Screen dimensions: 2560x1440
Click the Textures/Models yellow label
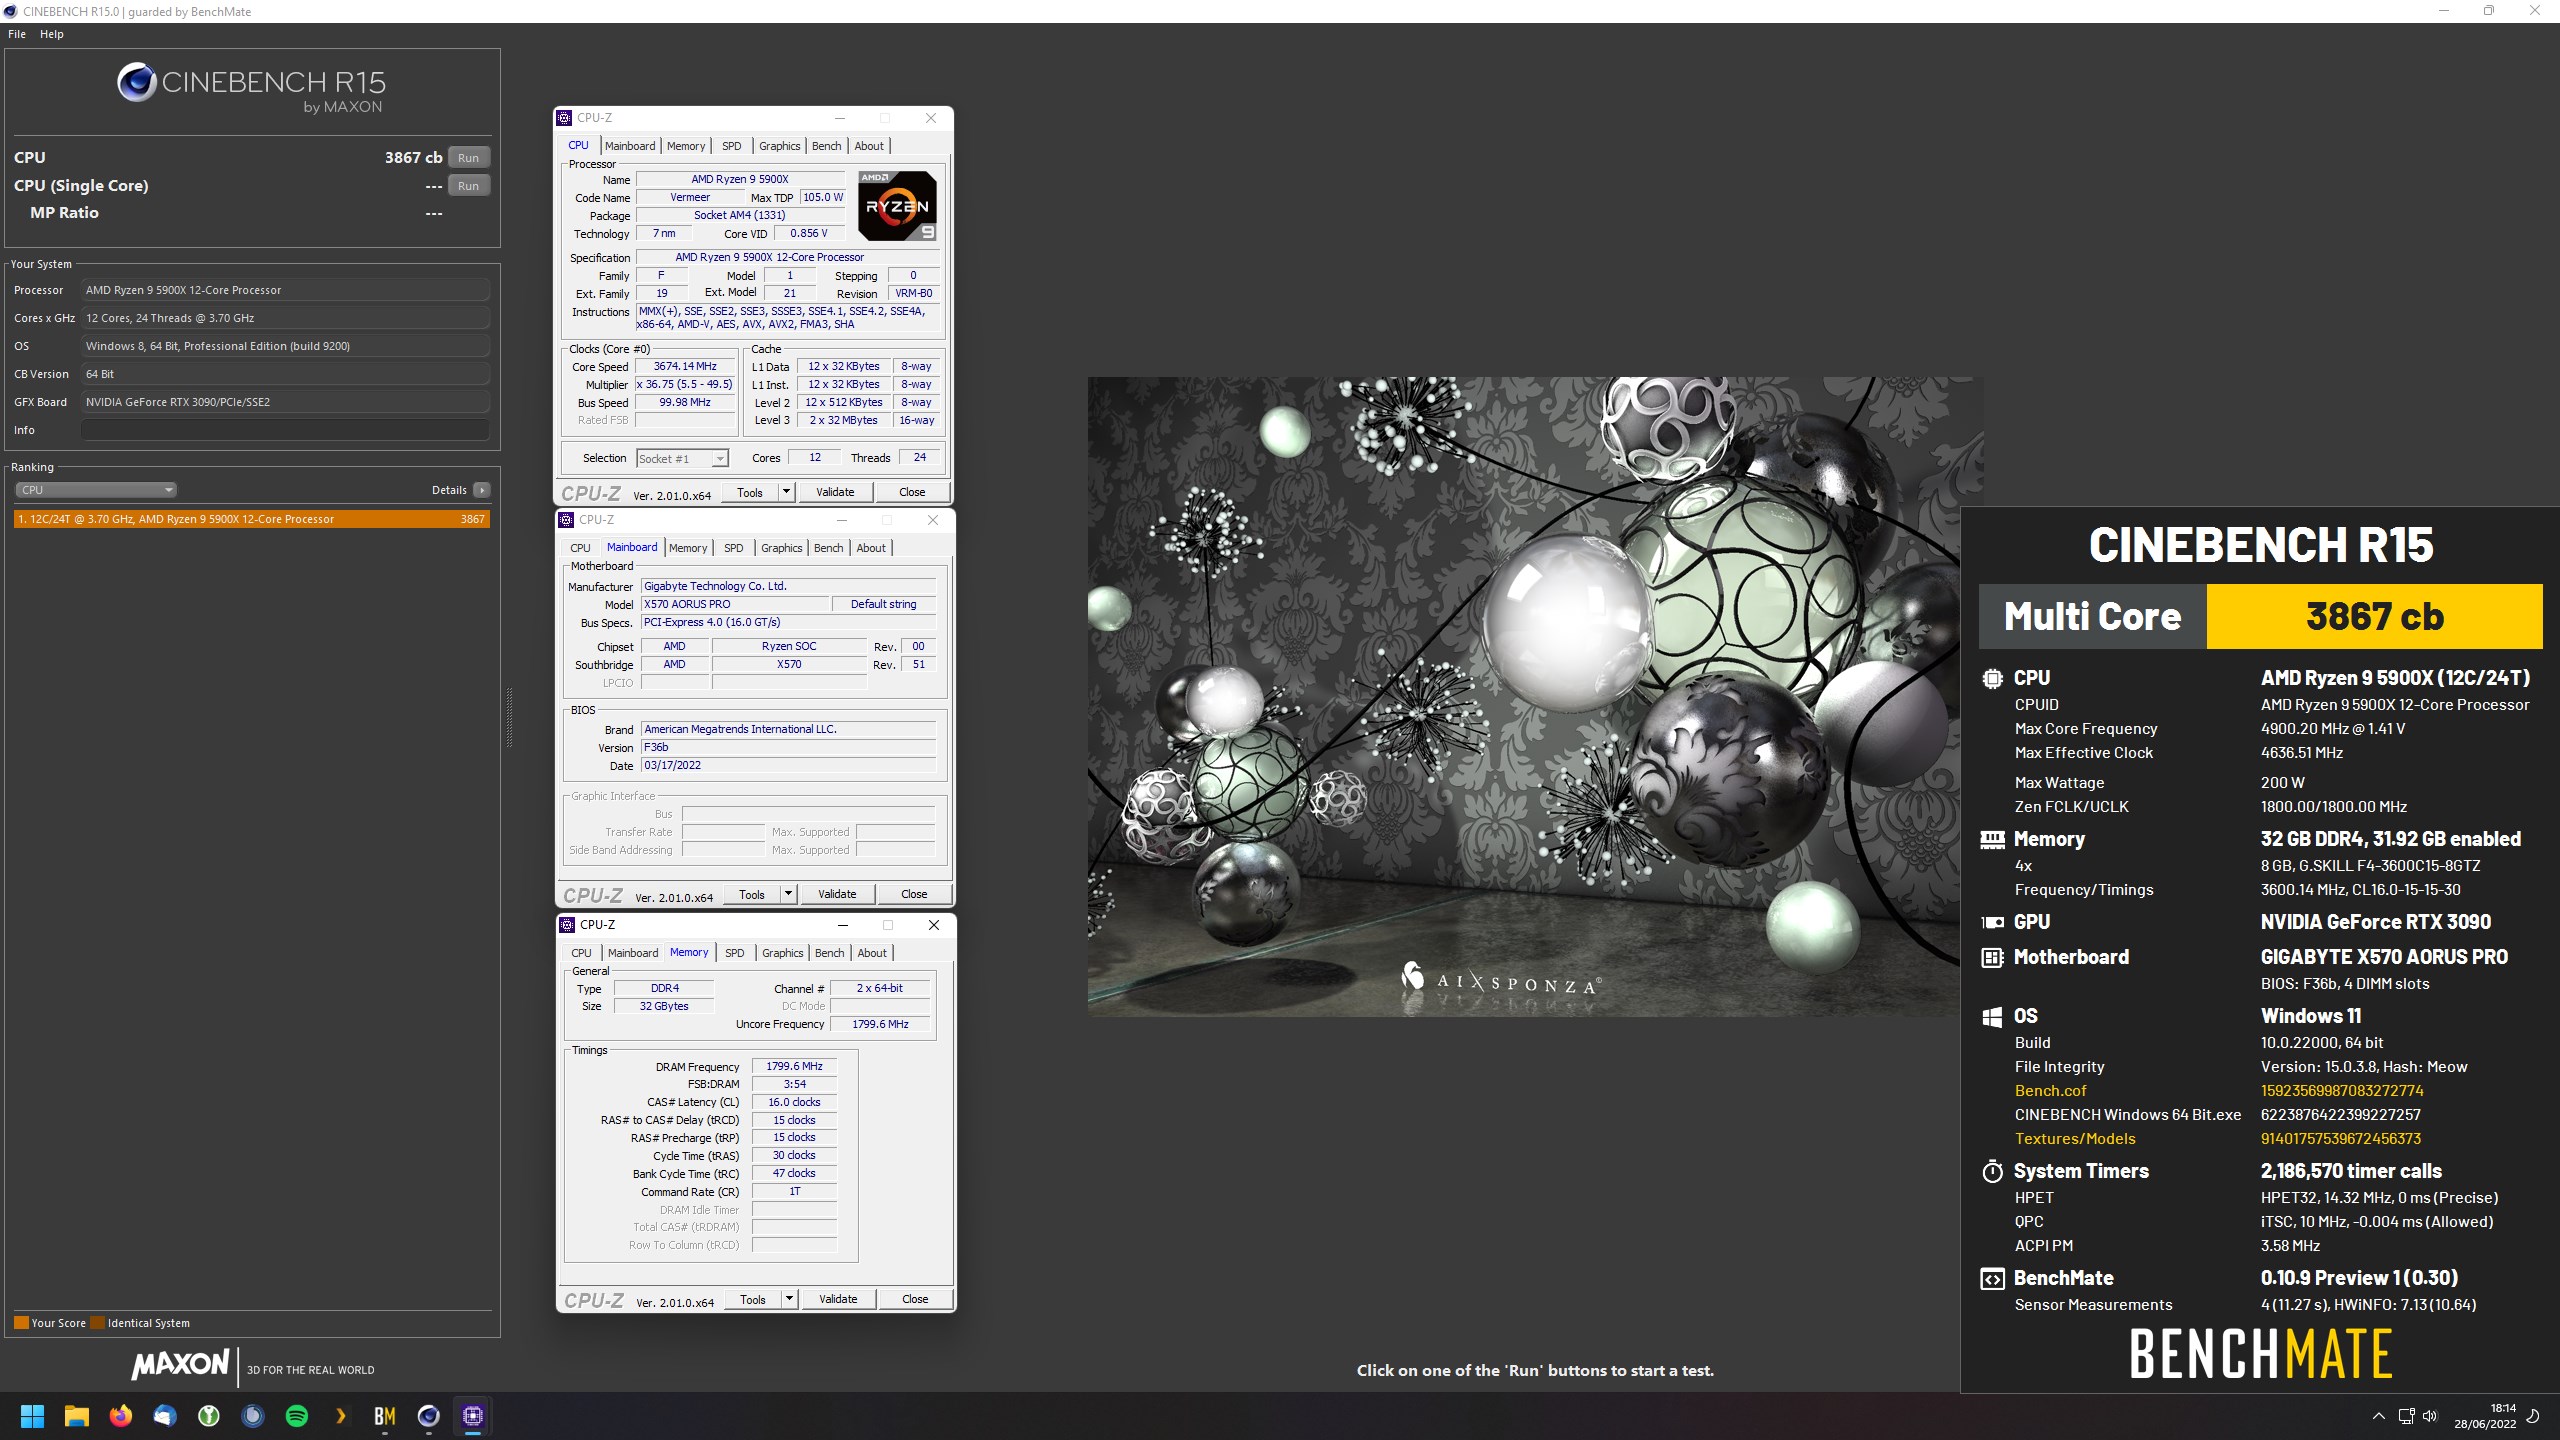pyautogui.click(x=2075, y=1139)
